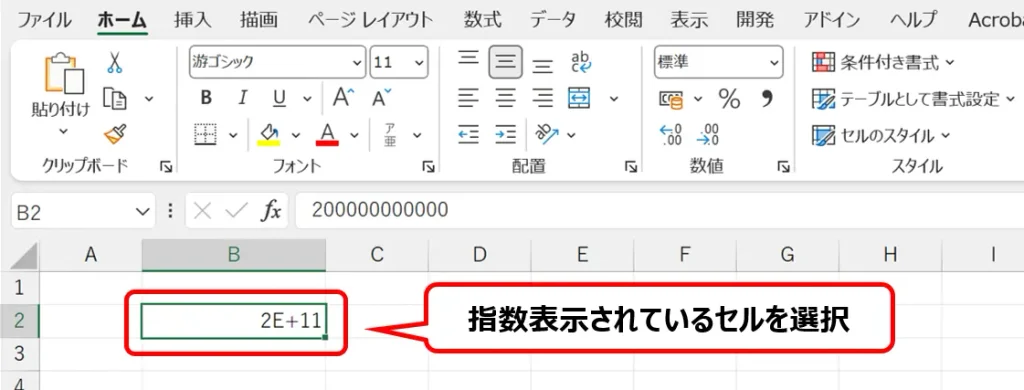The height and width of the screenshot is (390, 1024).
Task: Increase indent icon
Action: click(x=505, y=135)
